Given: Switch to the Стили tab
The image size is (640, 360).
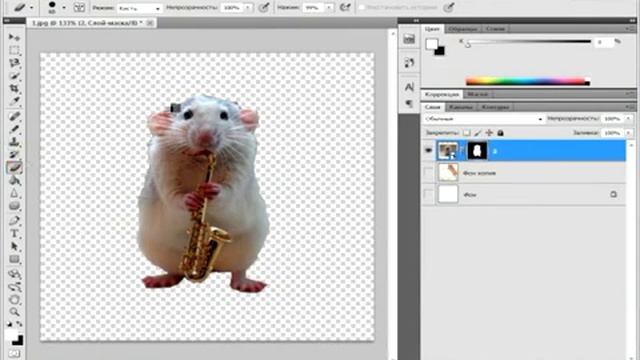Looking at the screenshot, I should tap(495, 29).
